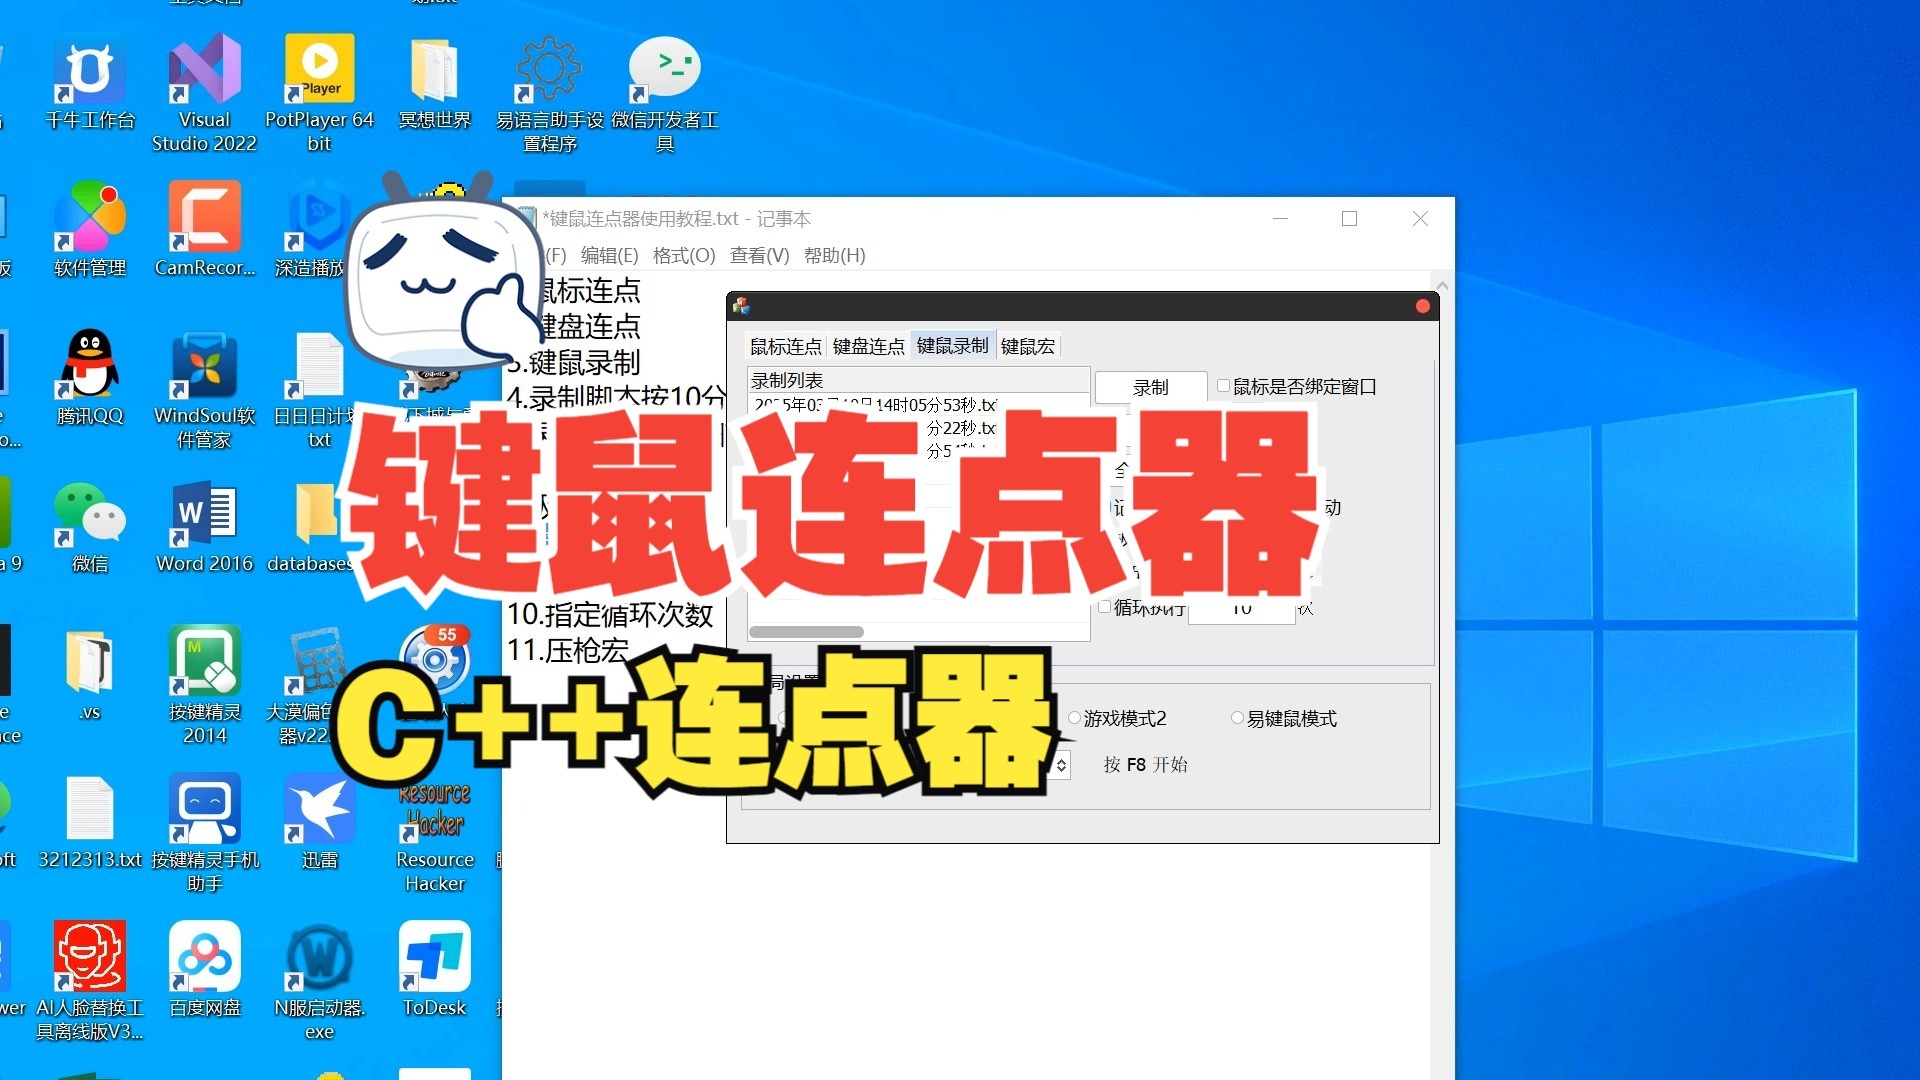Select the recording entry ending 分22秒.txt
Screen dimensions: 1920x1080
(960, 428)
